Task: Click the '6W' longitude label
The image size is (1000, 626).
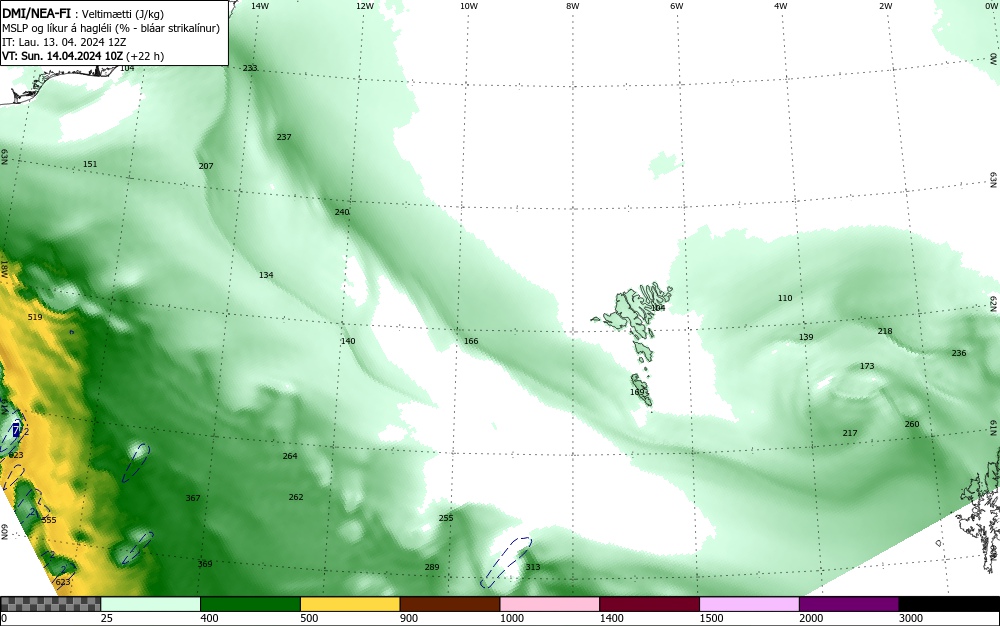Action: coord(677,6)
